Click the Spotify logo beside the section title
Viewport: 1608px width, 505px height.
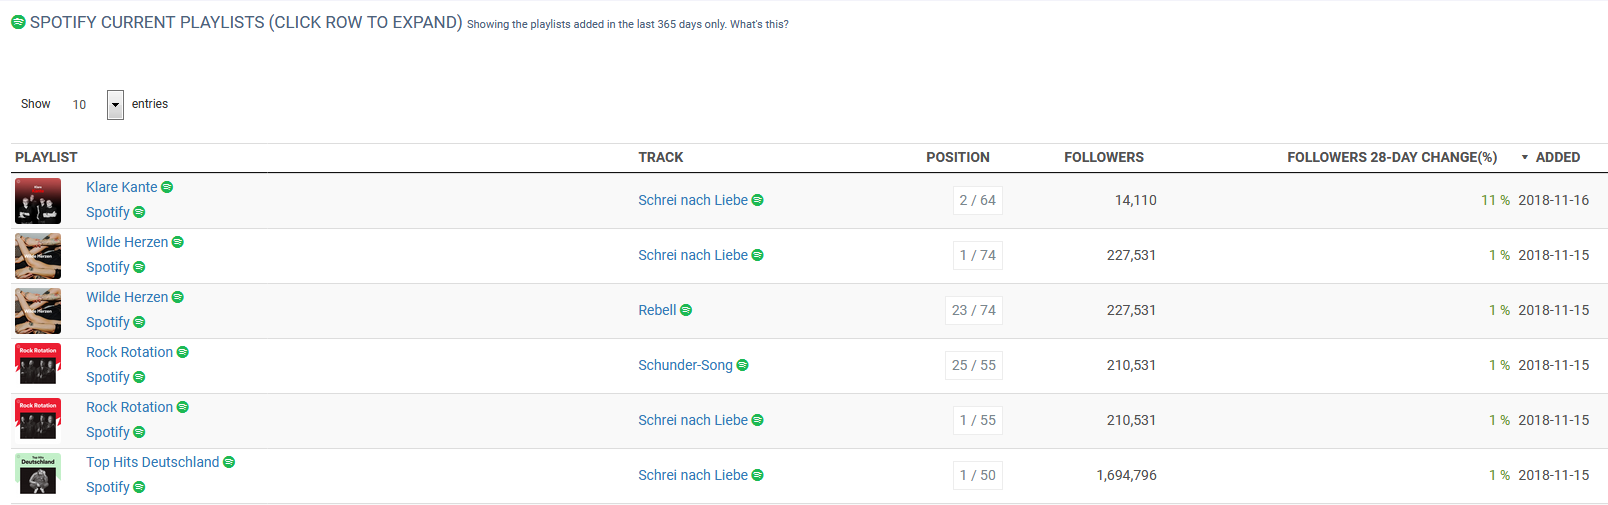[18, 22]
